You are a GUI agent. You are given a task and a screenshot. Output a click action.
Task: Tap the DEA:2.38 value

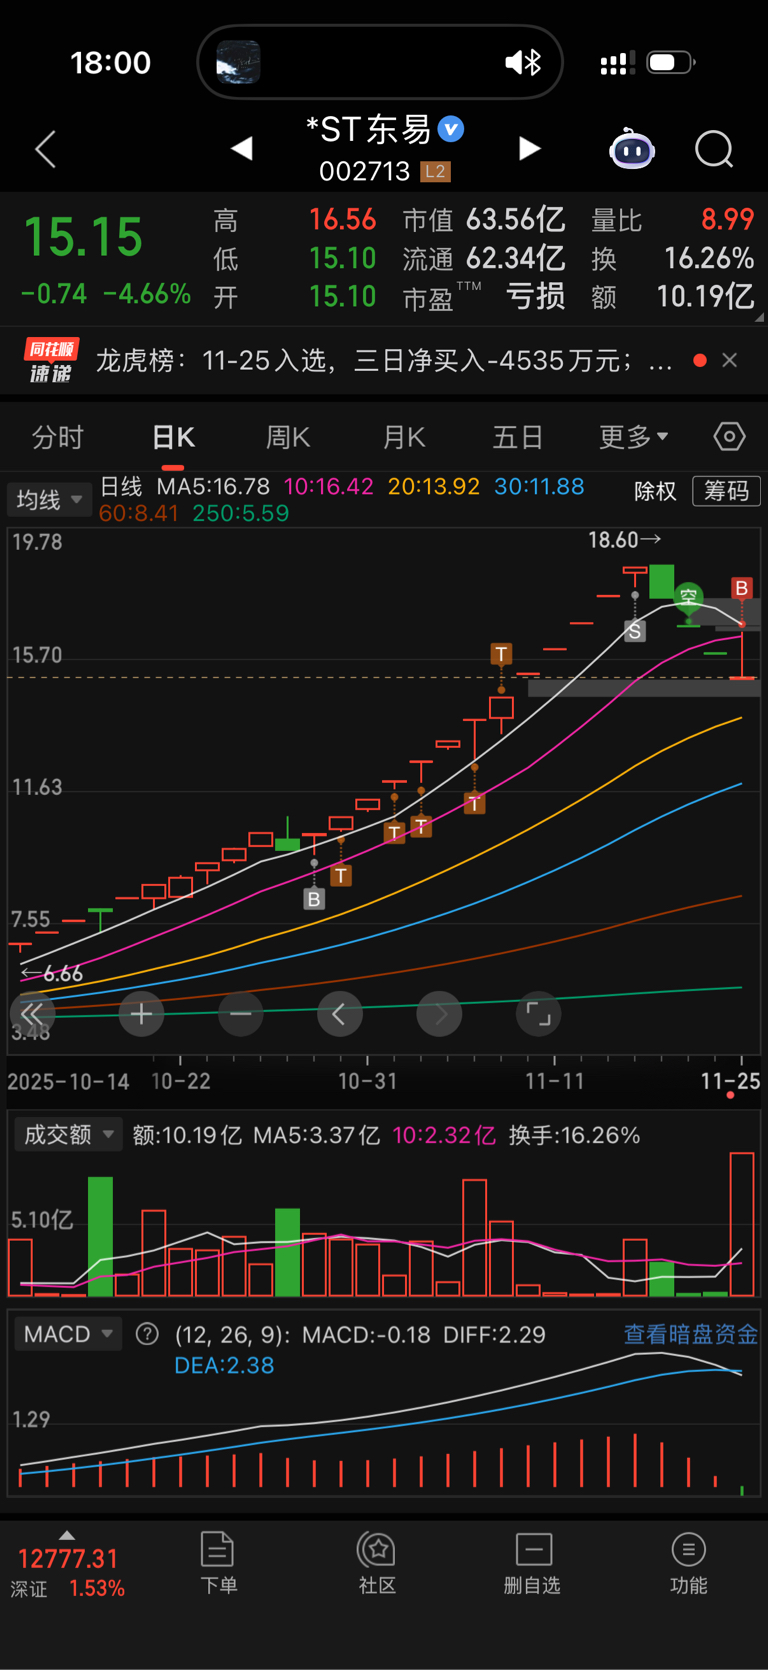(x=224, y=1365)
